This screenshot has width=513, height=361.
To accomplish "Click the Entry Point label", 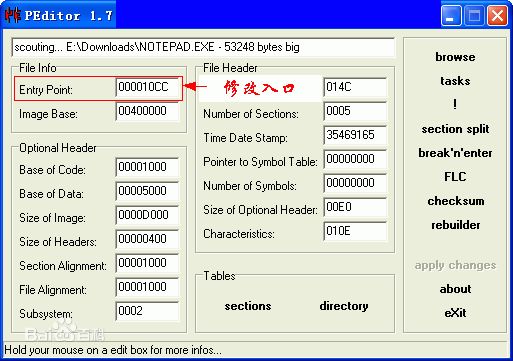I will click(x=46, y=90).
